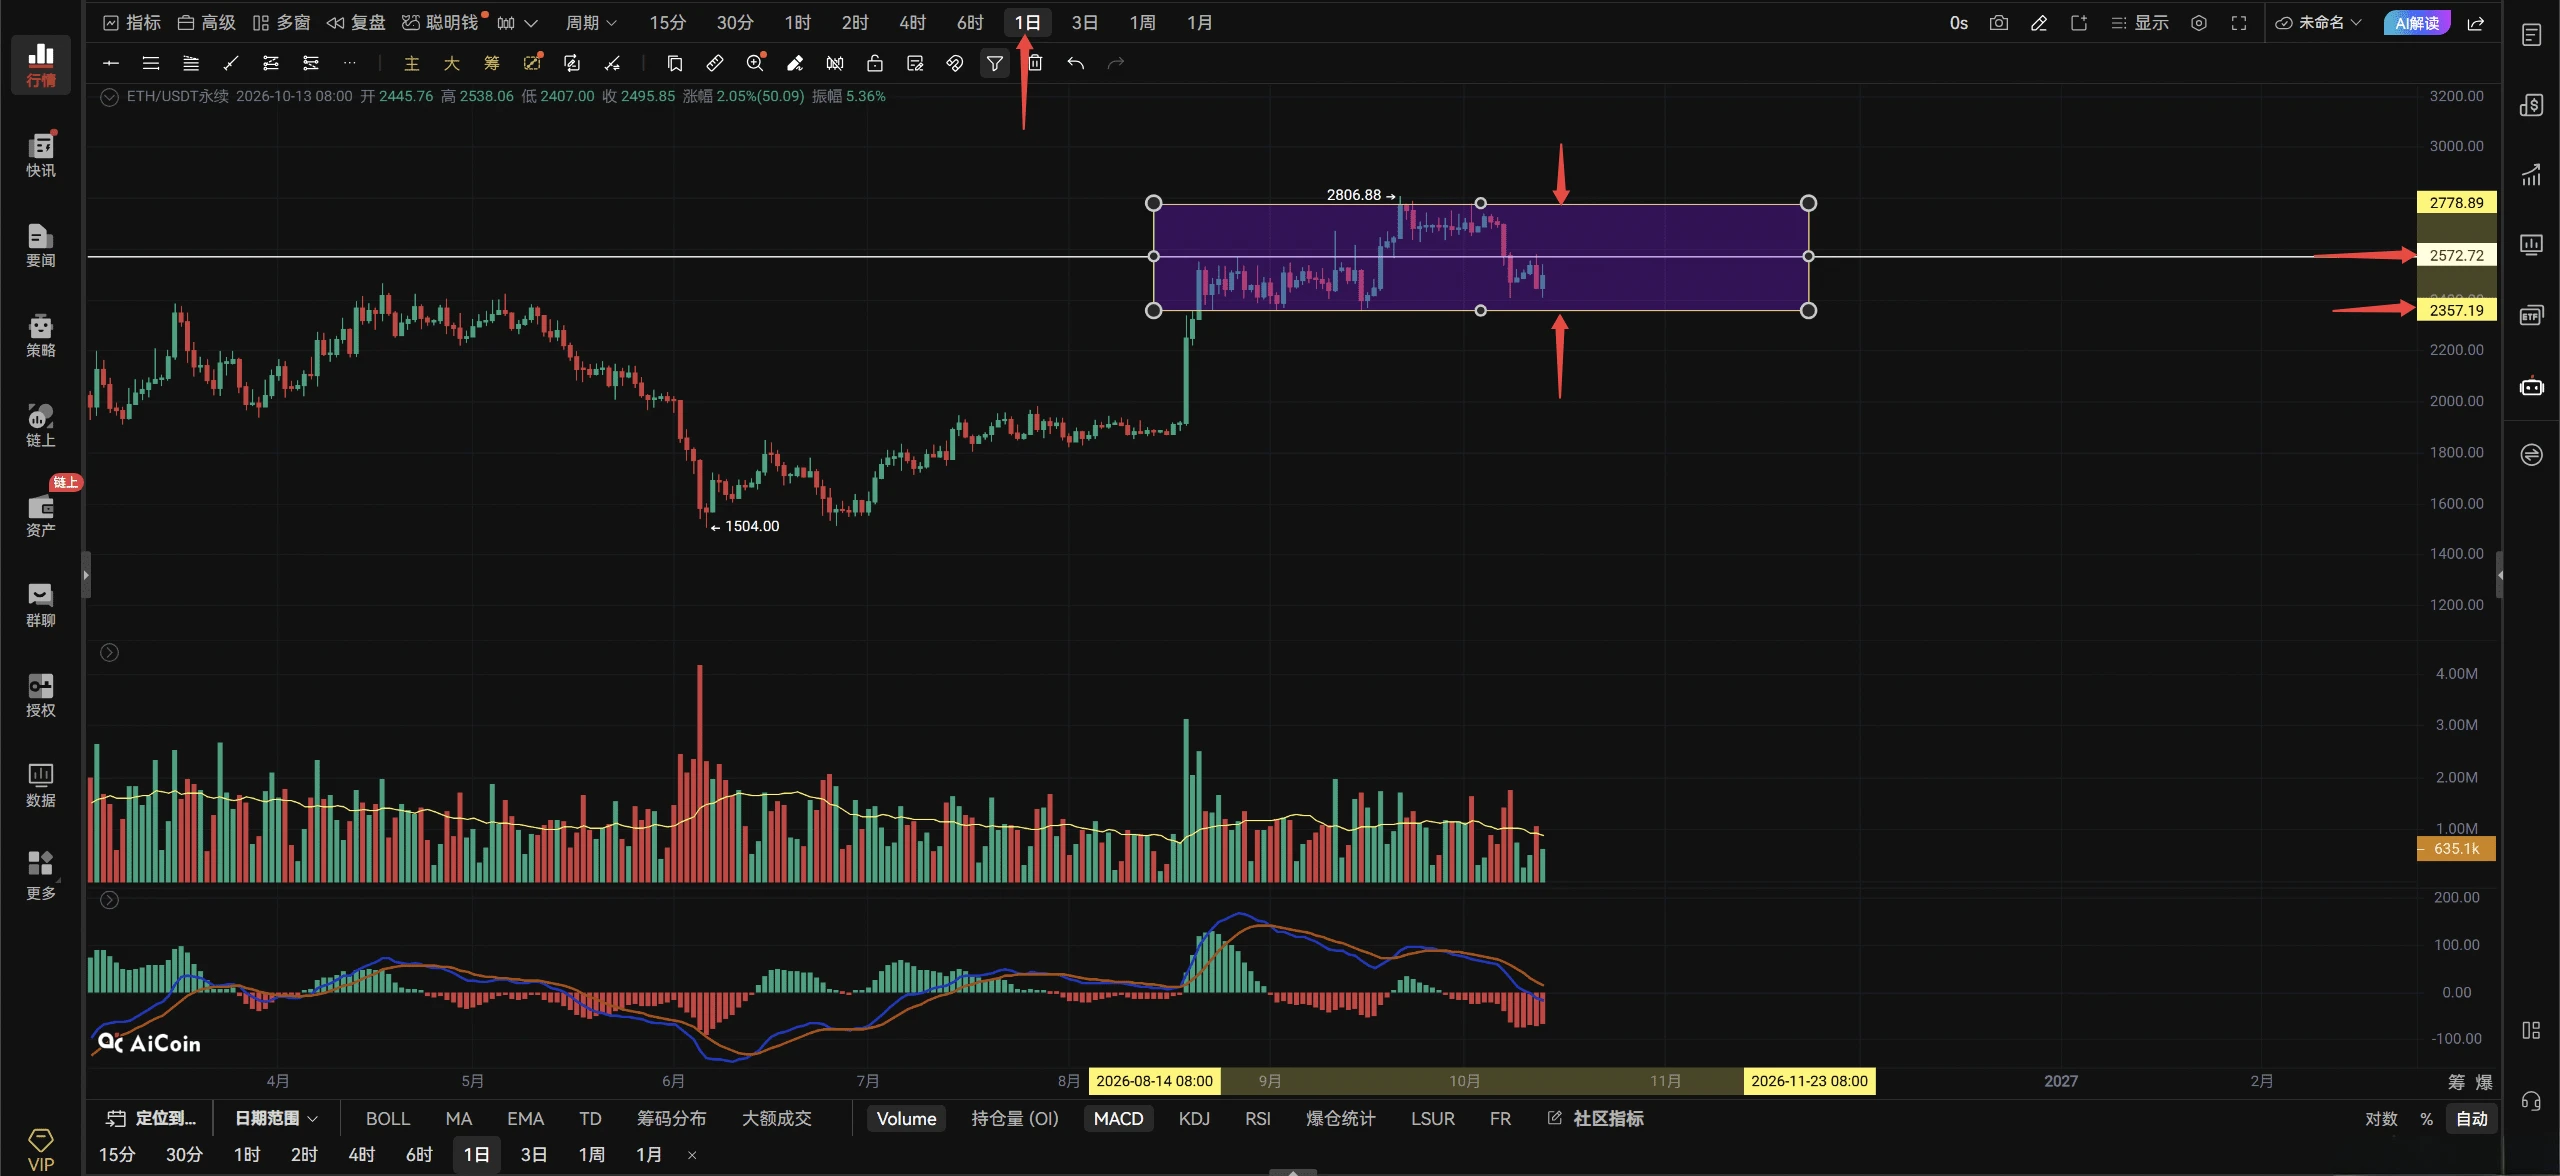
Task: Open the 指标 indicators menu
Action: [132, 22]
